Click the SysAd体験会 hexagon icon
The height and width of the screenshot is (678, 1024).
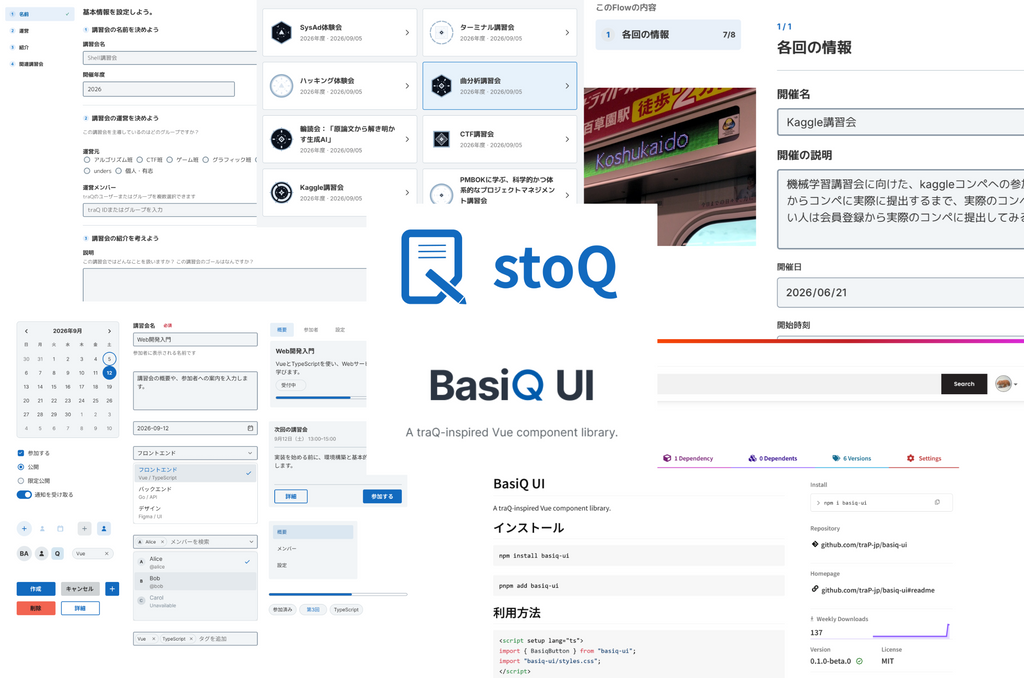tap(281, 33)
